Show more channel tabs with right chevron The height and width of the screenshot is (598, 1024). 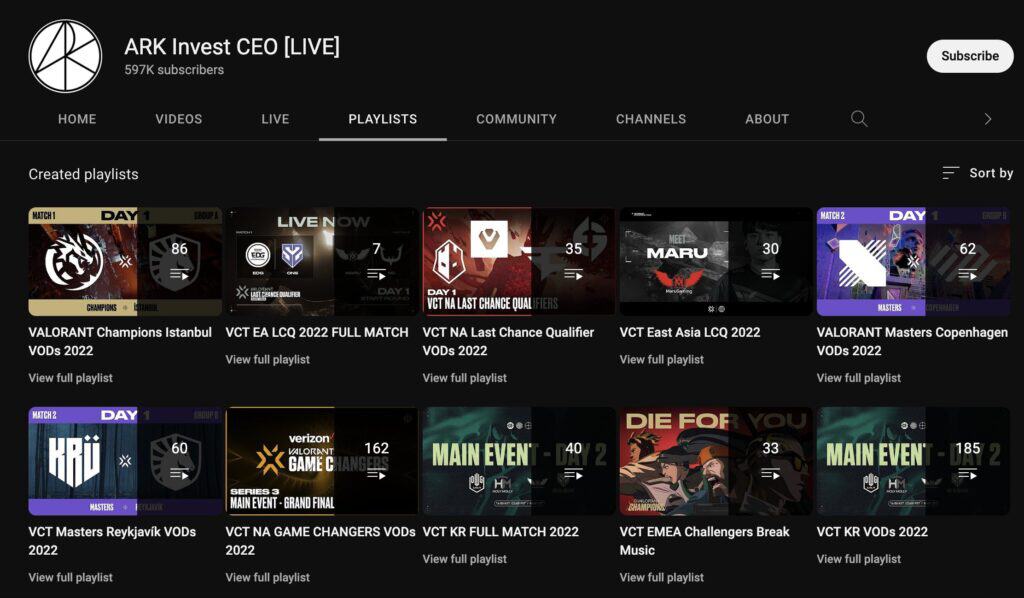tap(987, 119)
